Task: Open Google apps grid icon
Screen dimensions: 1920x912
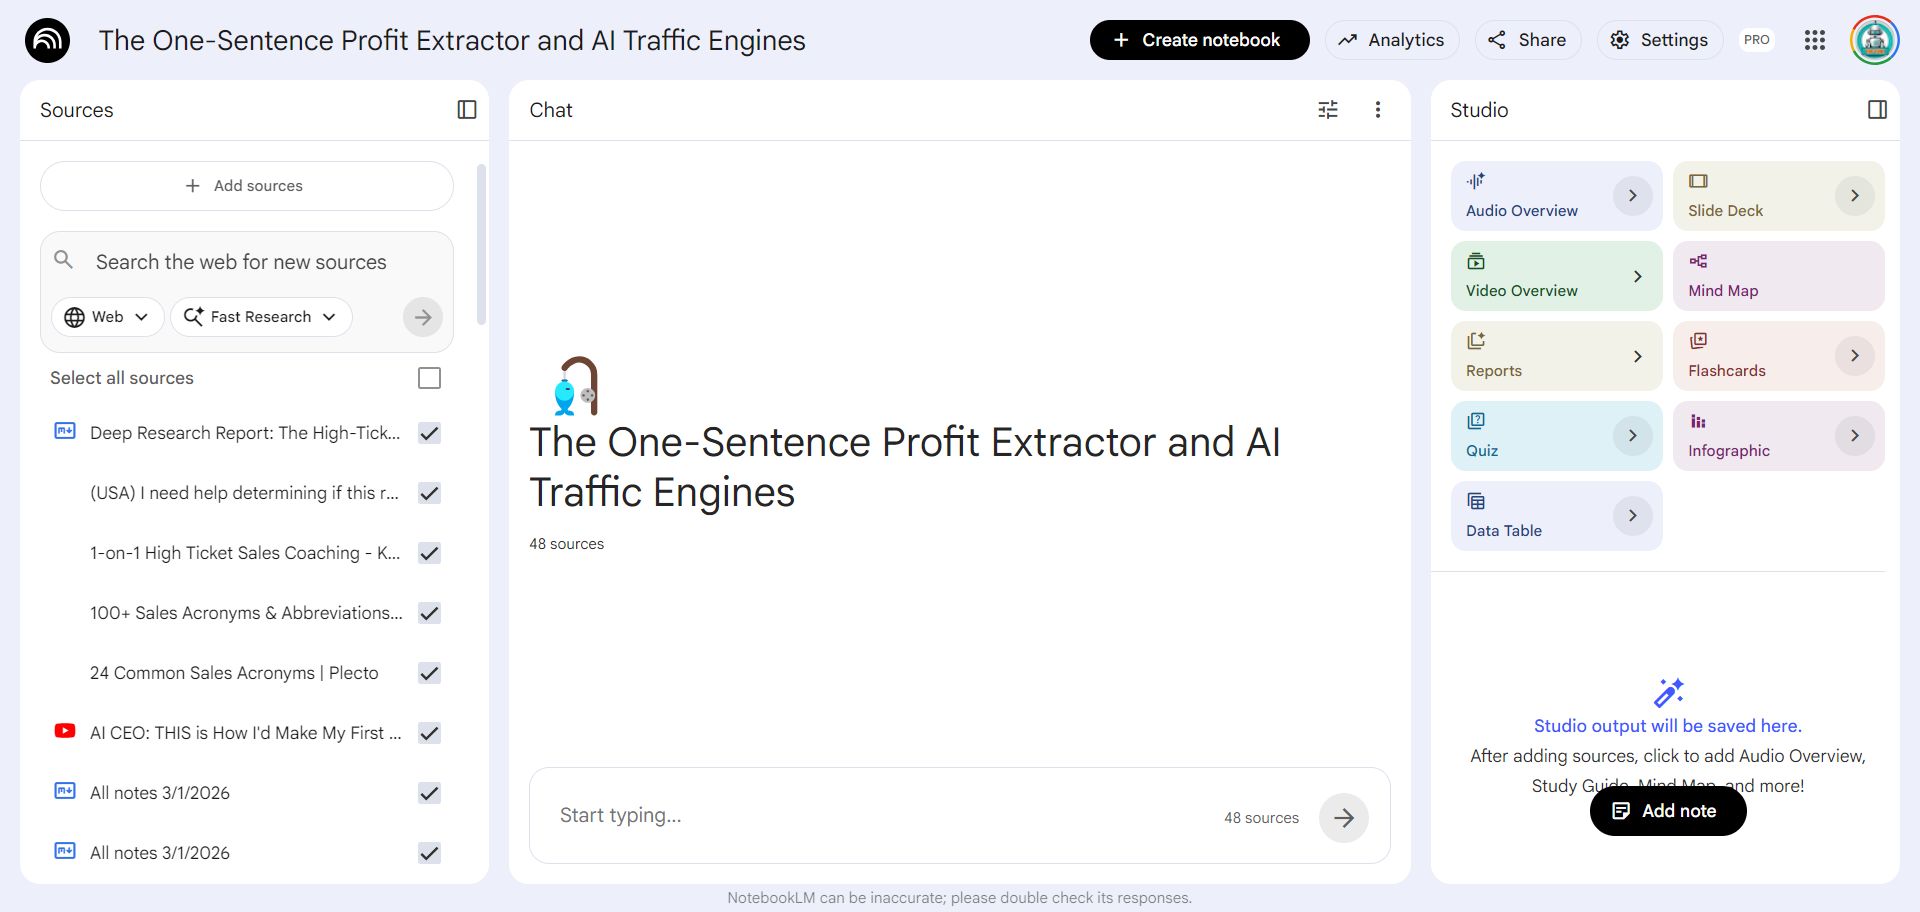Action: pyautogui.click(x=1815, y=40)
